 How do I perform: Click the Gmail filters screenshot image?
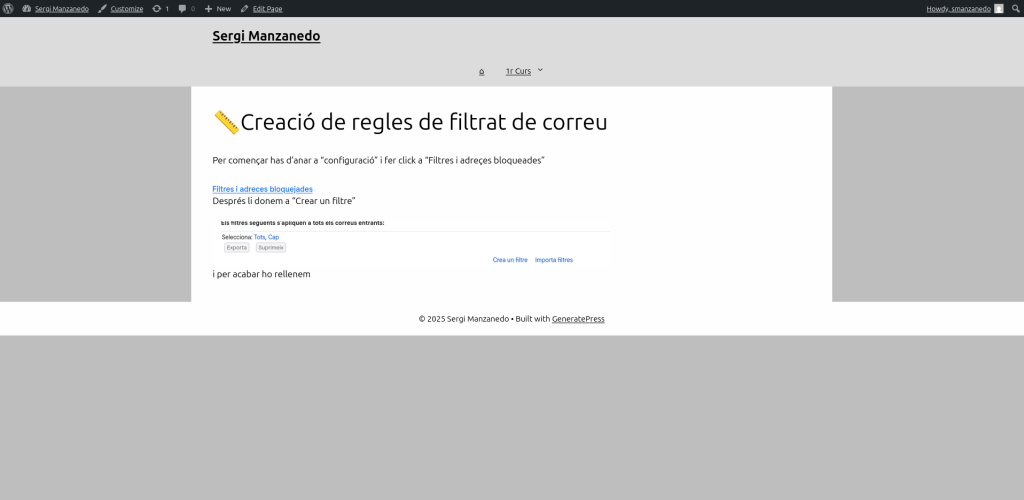[410, 242]
